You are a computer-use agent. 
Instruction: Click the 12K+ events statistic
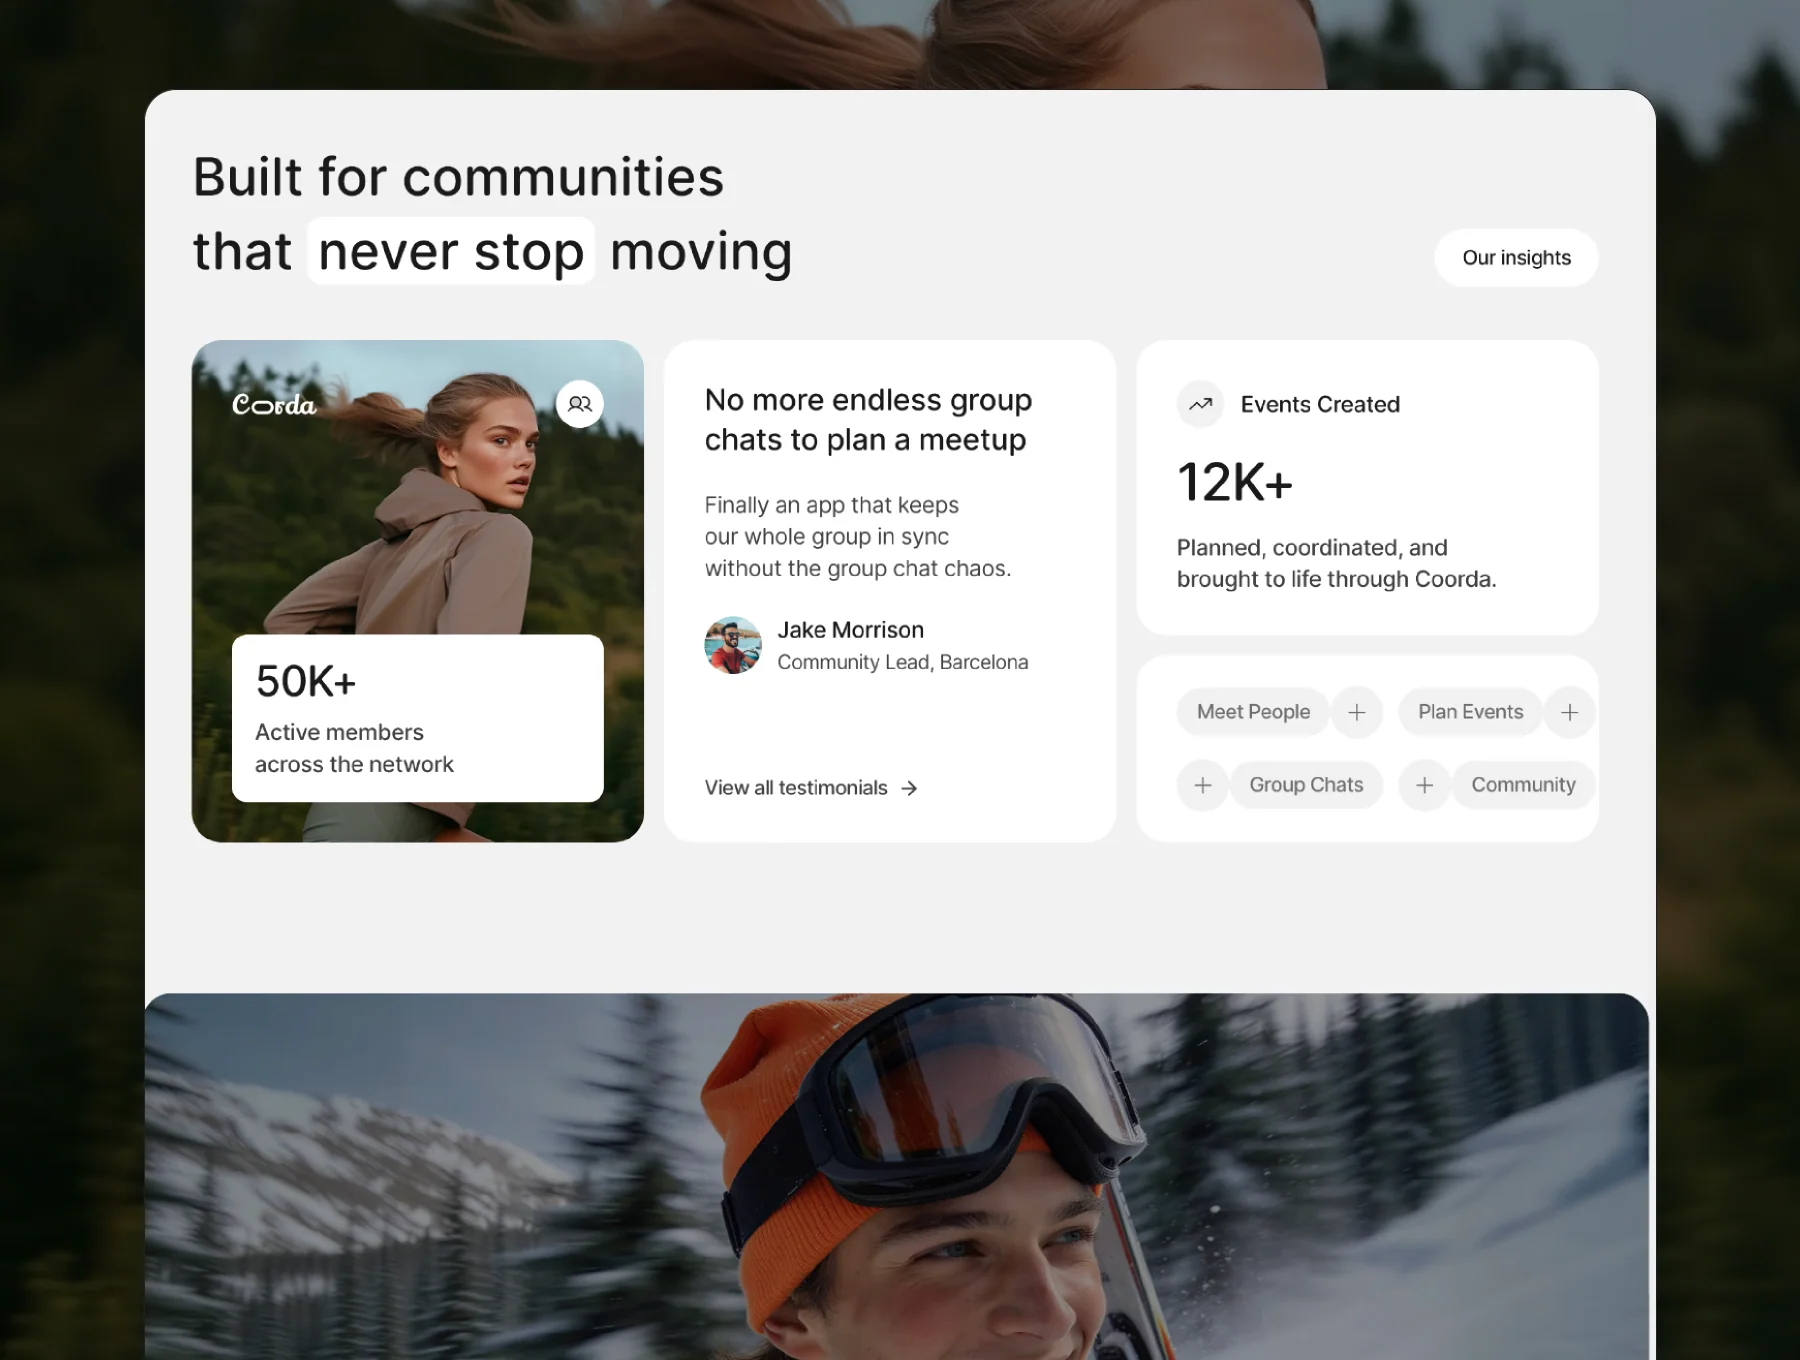(1235, 482)
